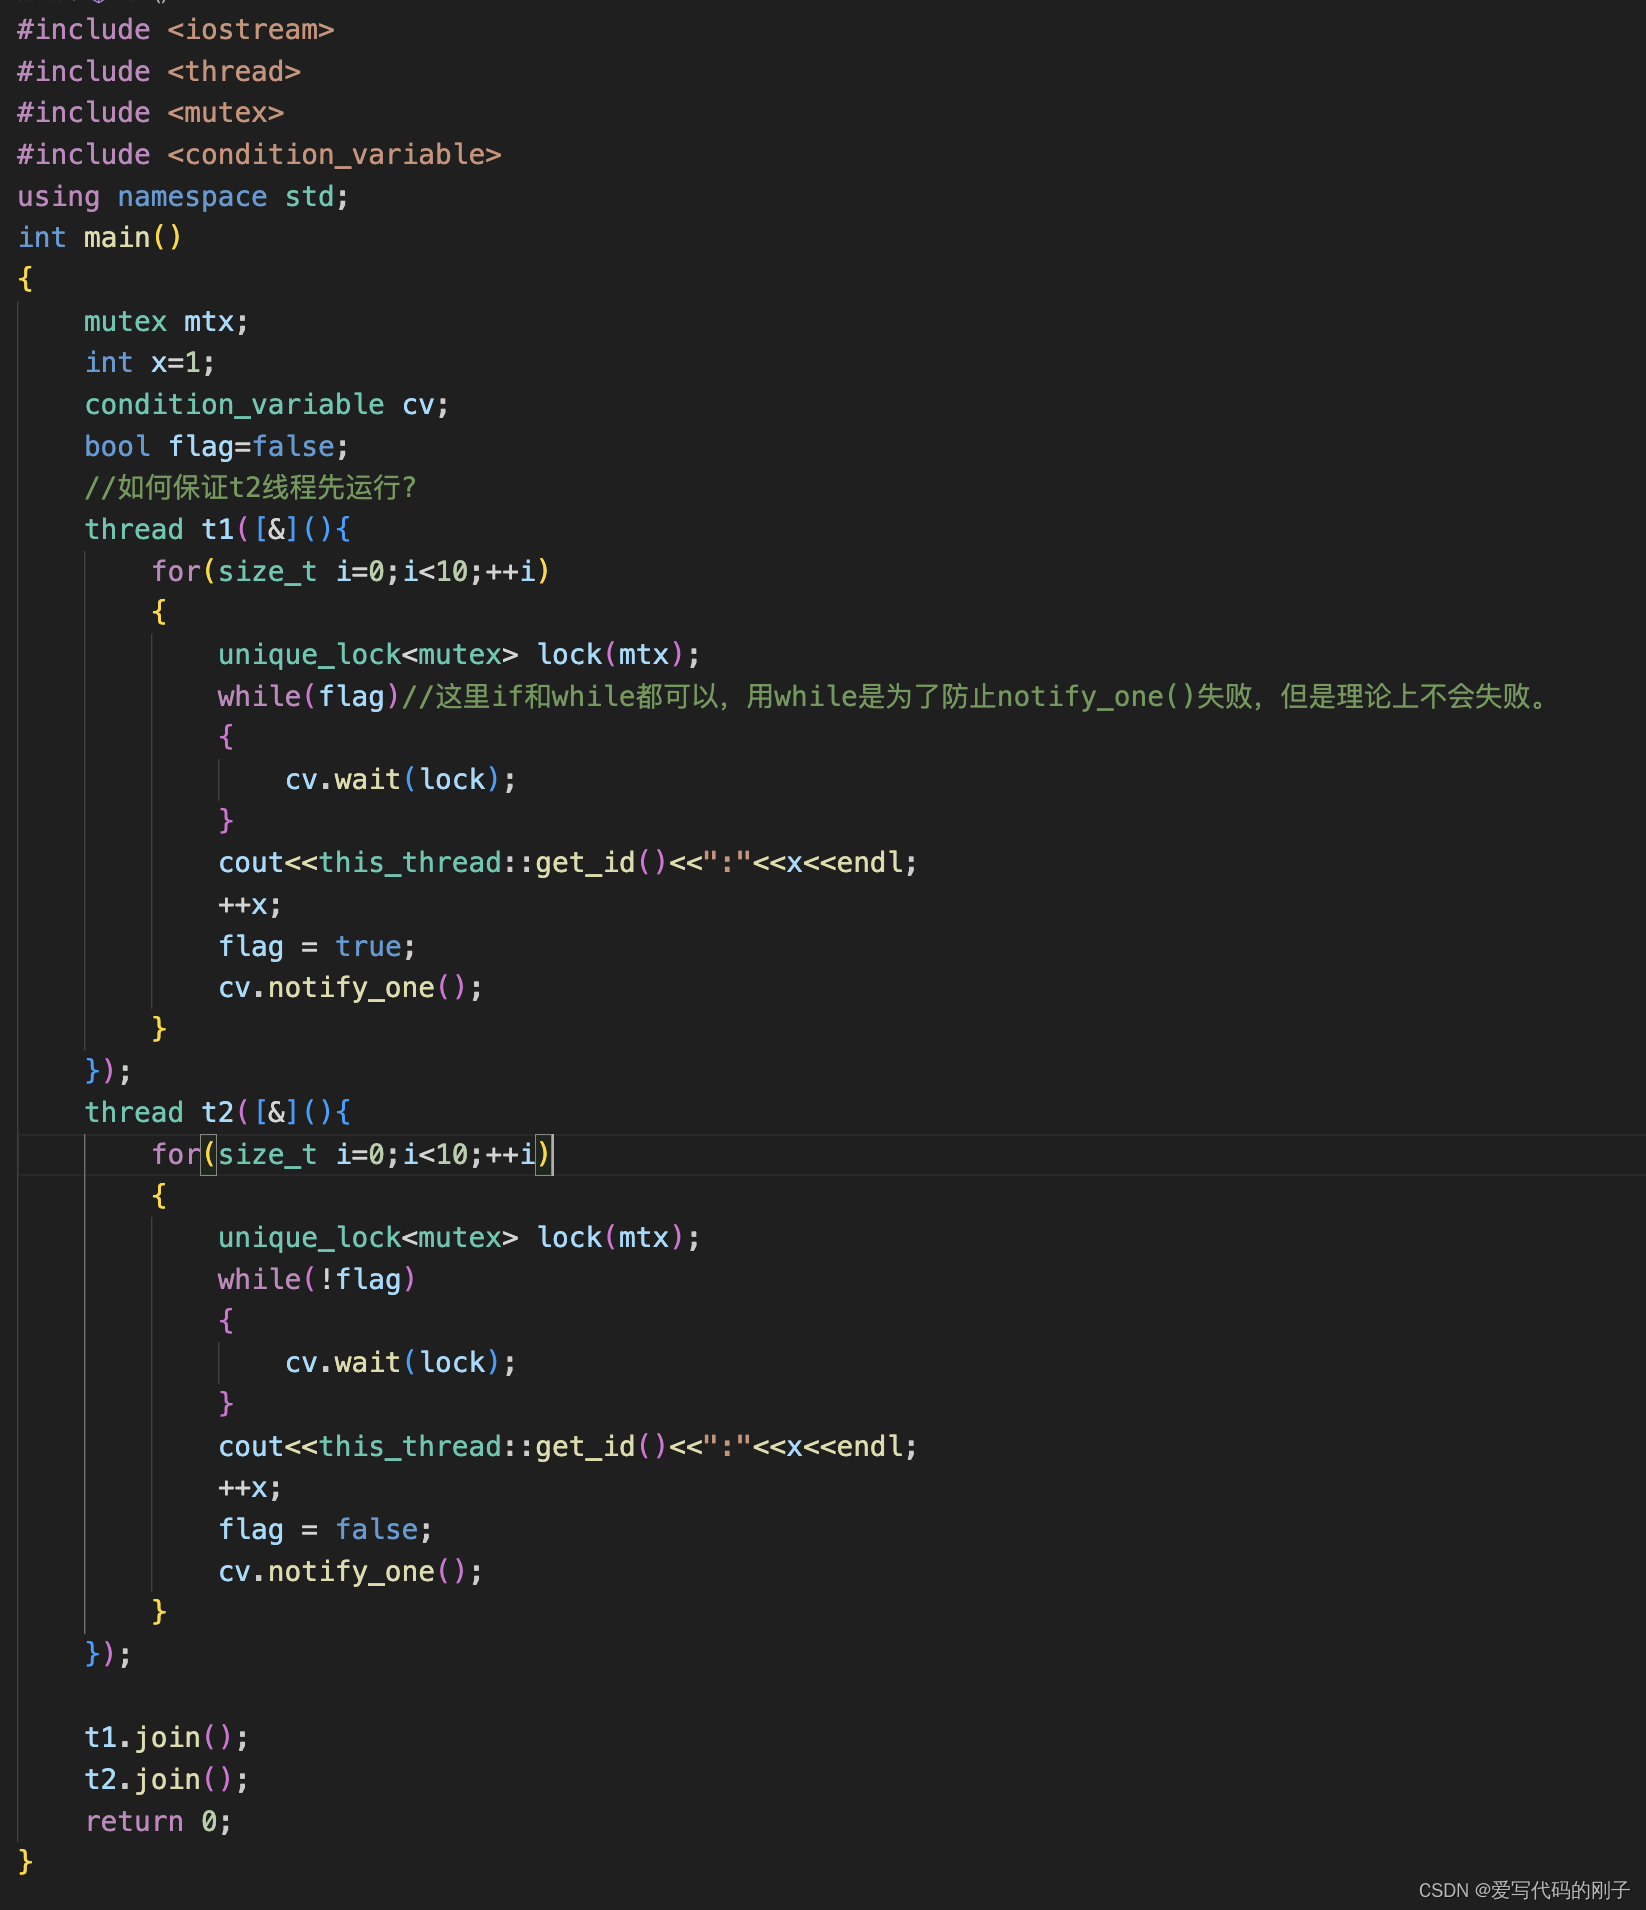This screenshot has width=1646, height=1910.
Task: Click the '#include <mutex>' line
Action: [151, 113]
